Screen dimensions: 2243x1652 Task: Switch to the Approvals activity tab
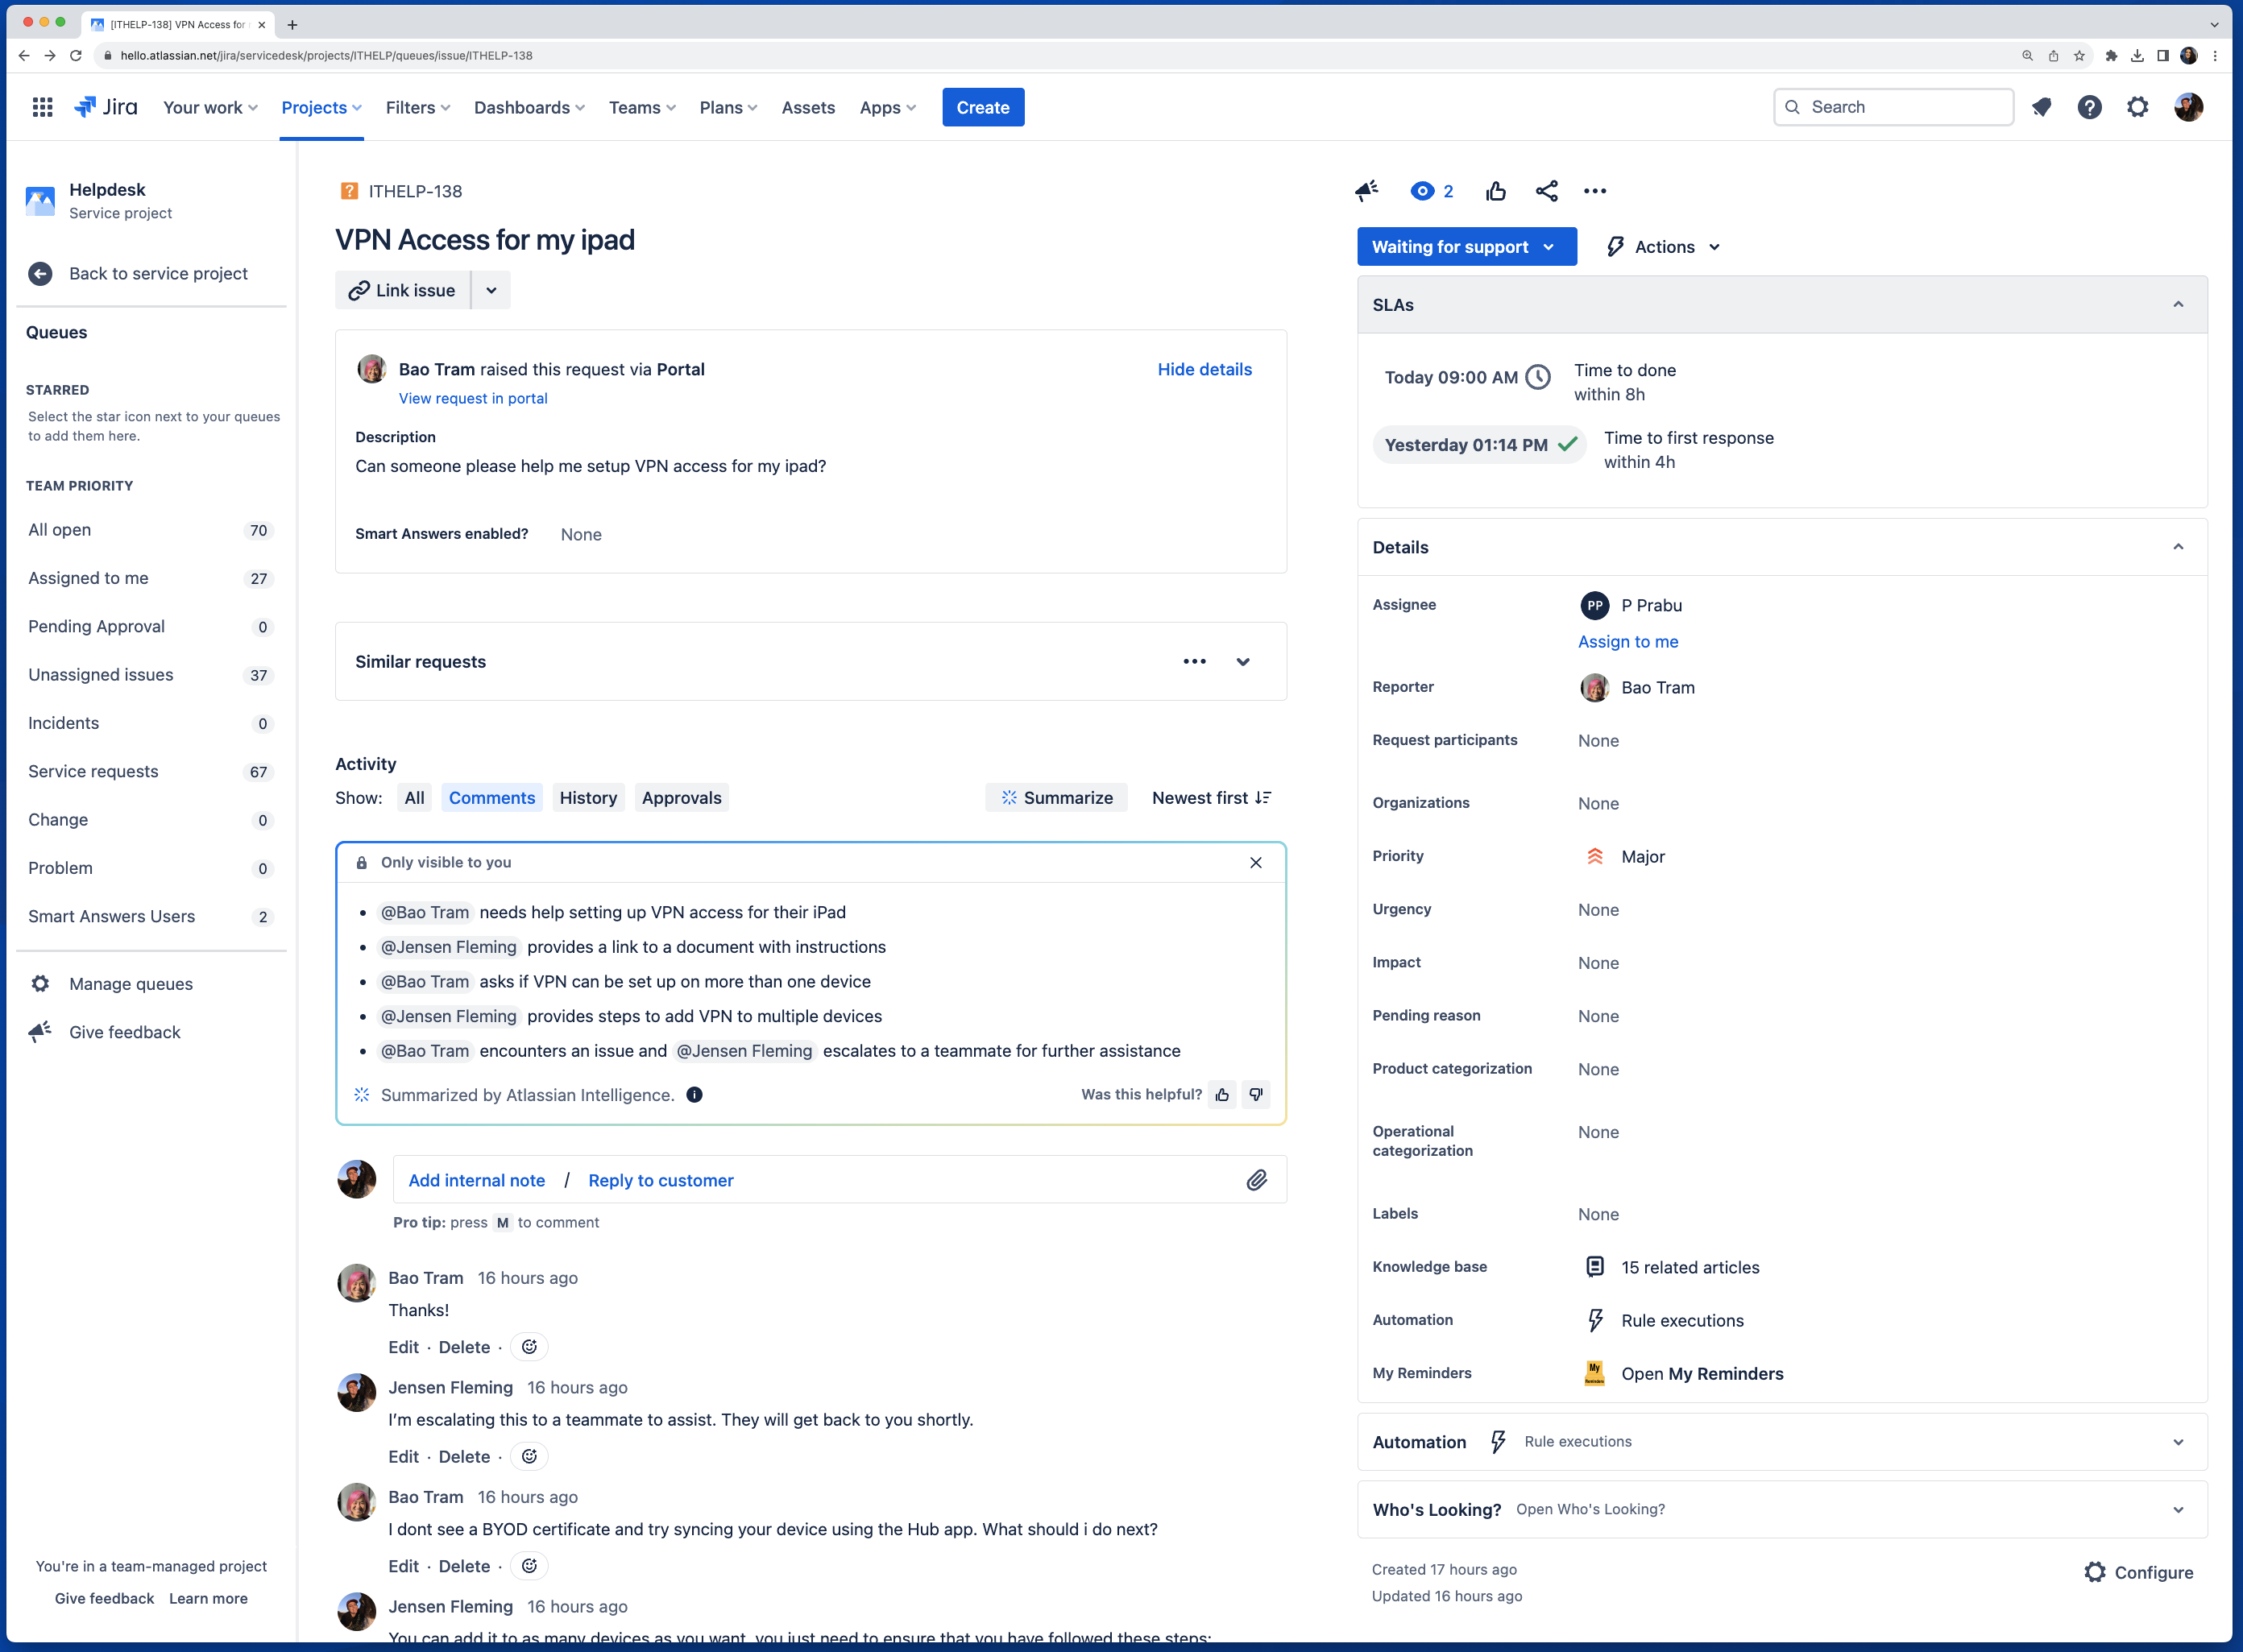pos(681,798)
